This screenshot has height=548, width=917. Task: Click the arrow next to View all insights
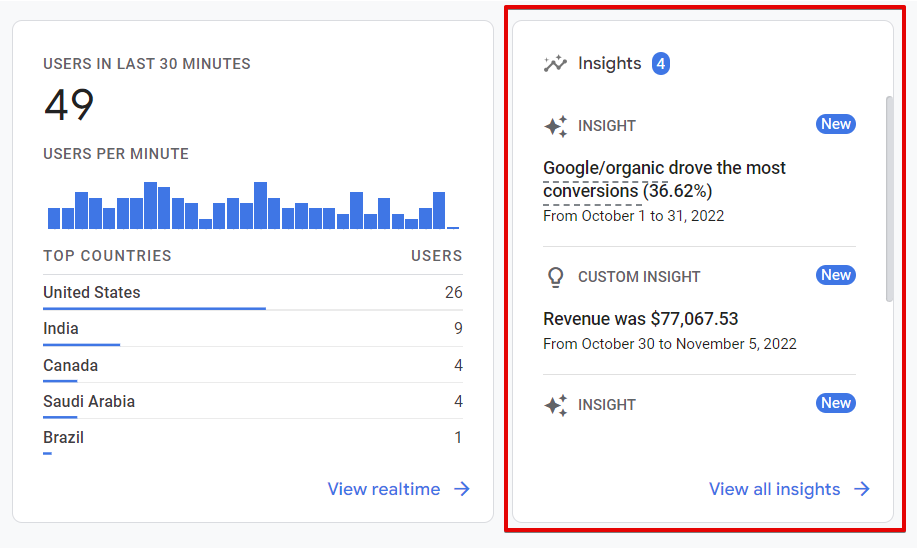click(x=862, y=489)
